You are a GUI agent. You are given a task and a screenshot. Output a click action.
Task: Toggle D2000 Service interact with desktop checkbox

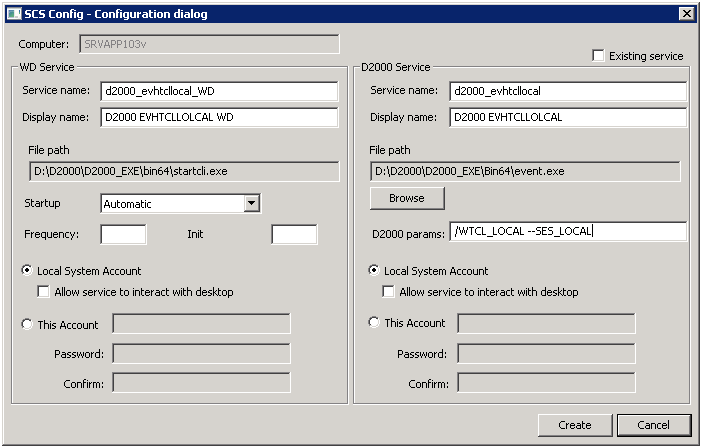(x=389, y=292)
